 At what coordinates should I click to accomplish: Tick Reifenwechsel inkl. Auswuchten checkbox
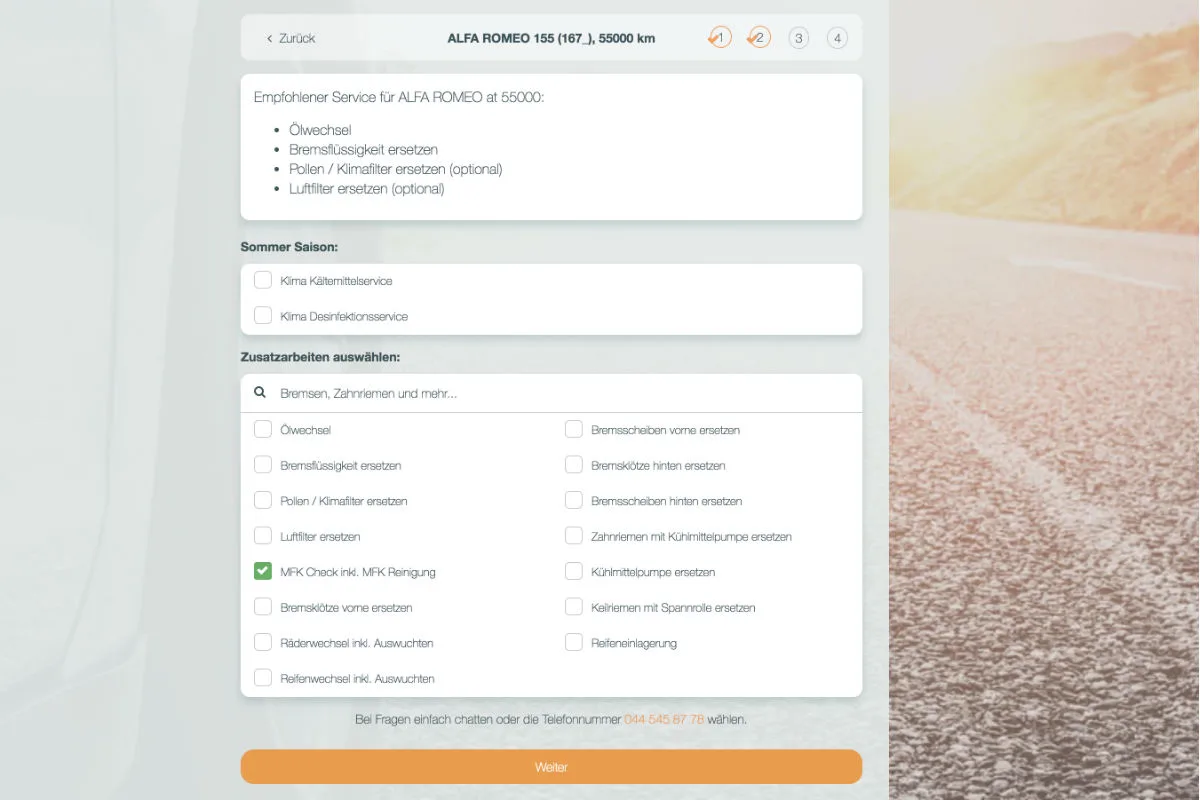coord(263,677)
